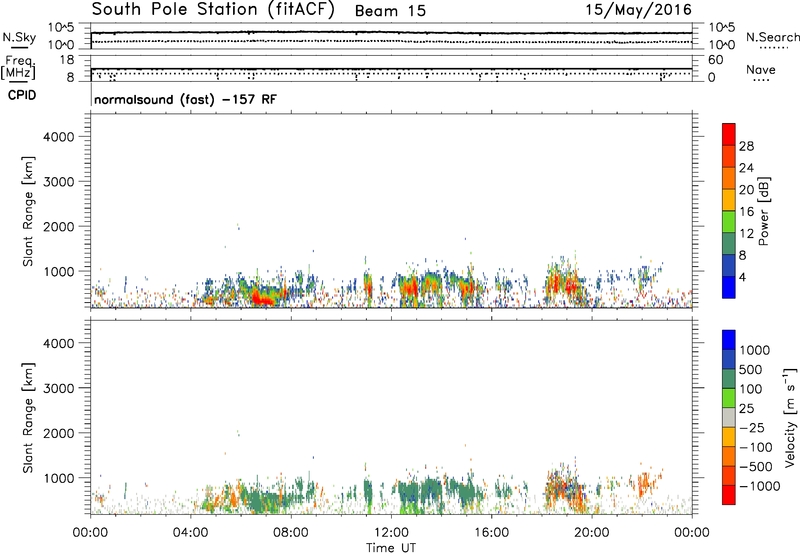This screenshot has width=800, height=554.
Task: Click 'normalsound (fast) -157 RF' text
Action: coord(186,99)
